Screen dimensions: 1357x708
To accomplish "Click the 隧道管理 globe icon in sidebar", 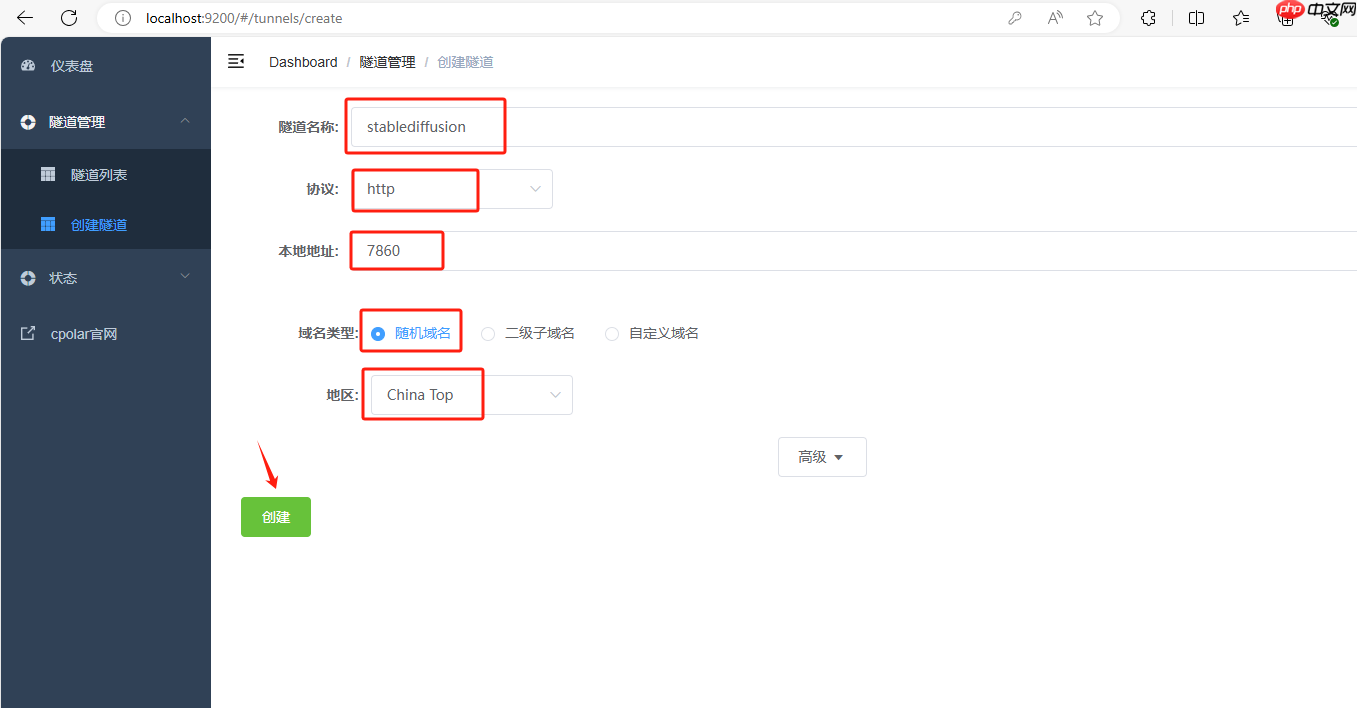I will pos(27,121).
